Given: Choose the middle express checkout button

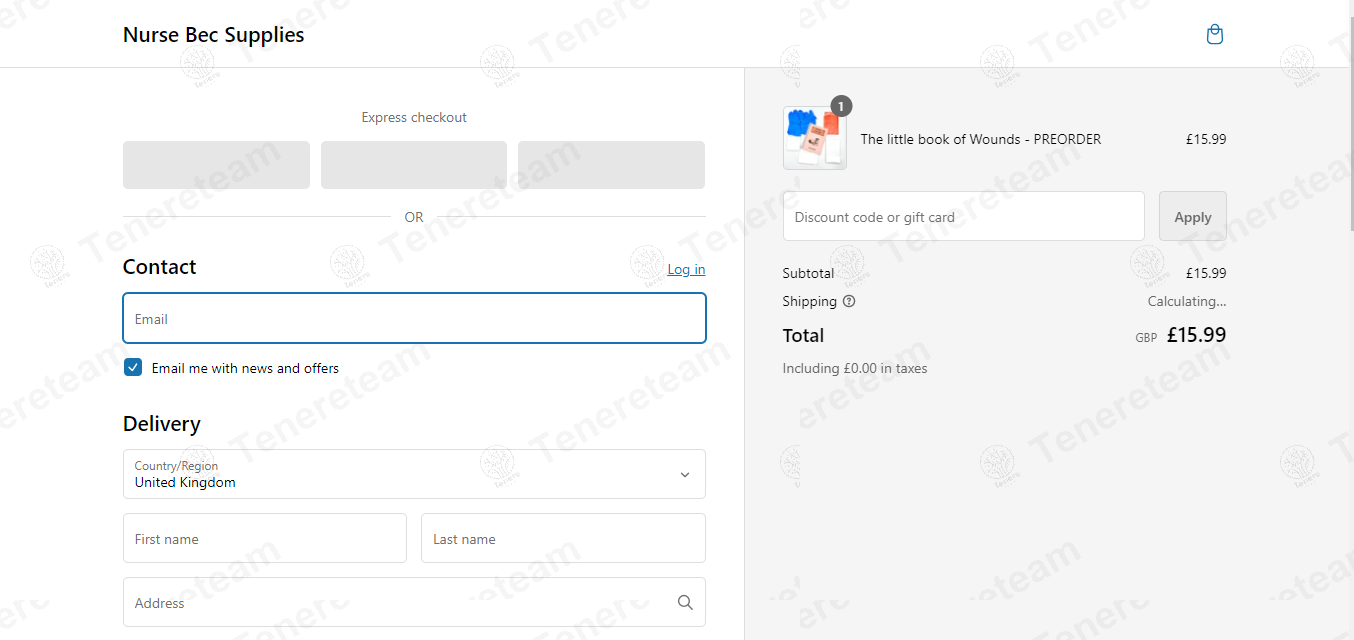Looking at the screenshot, I should pyautogui.click(x=414, y=165).
